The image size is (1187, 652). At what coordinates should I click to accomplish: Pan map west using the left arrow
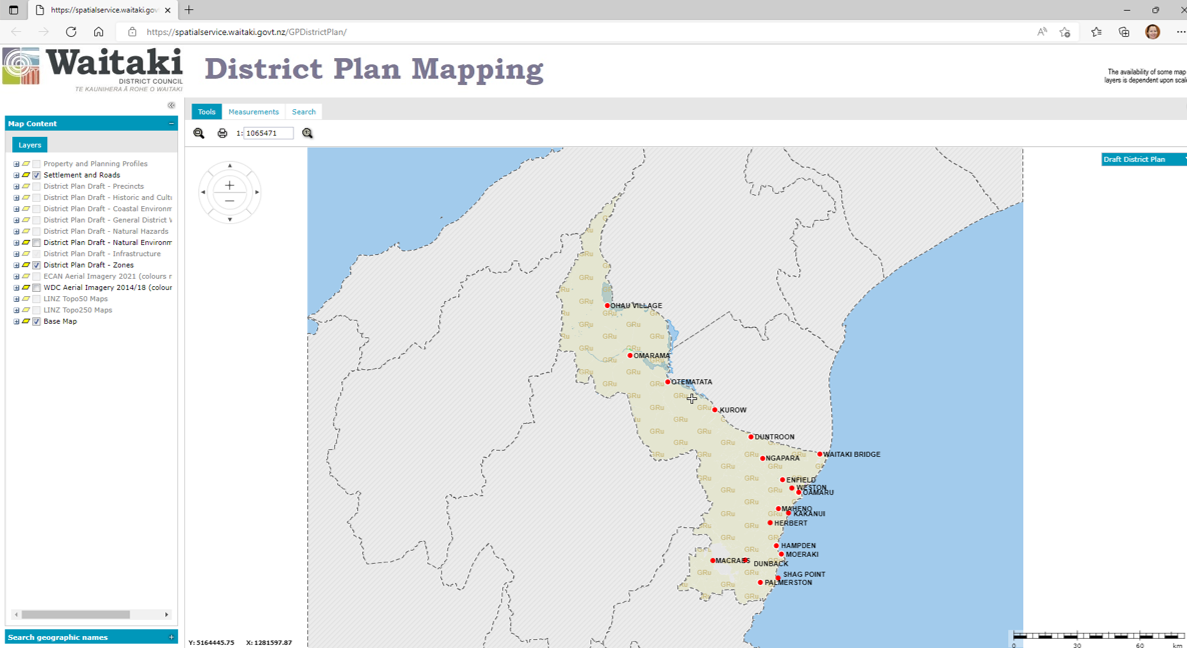pos(203,192)
